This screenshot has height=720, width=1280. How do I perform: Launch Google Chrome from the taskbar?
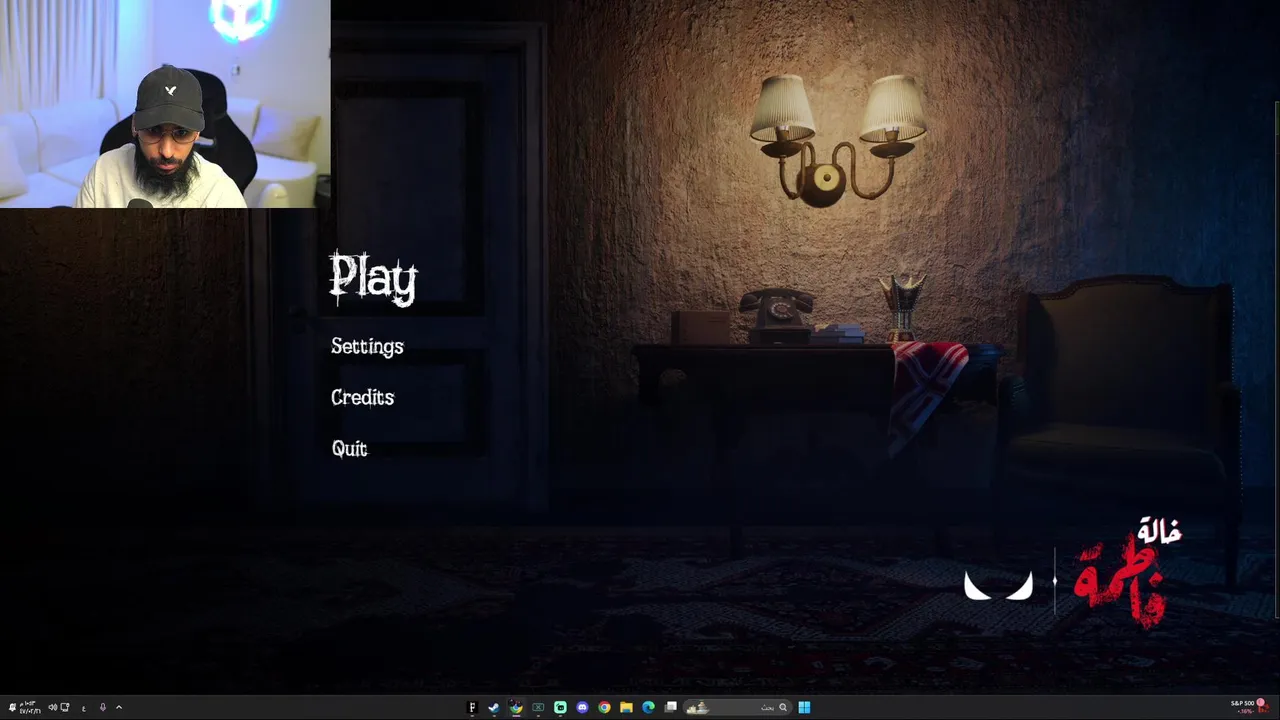pos(604,707)
